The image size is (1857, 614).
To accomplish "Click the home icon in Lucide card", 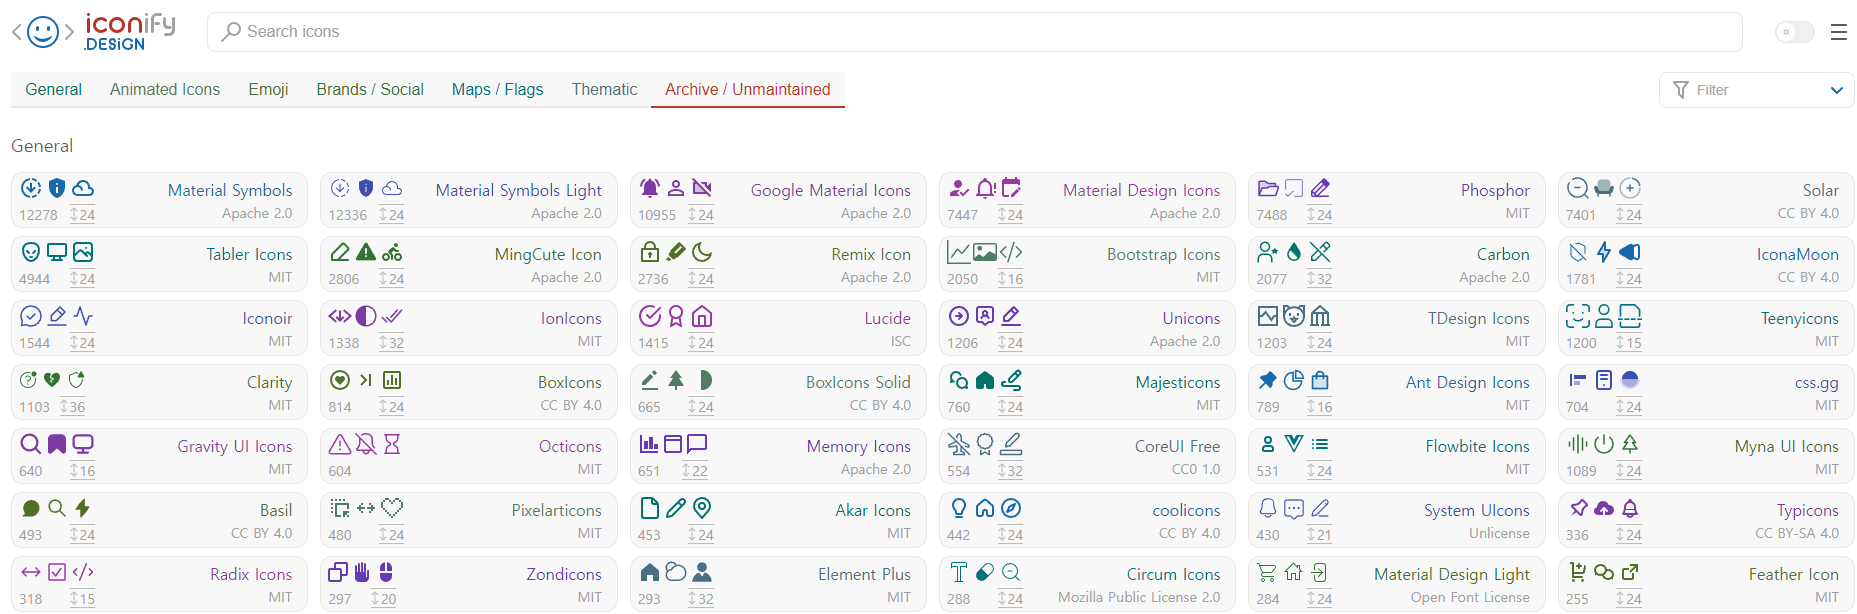I will tap(702, 316).
